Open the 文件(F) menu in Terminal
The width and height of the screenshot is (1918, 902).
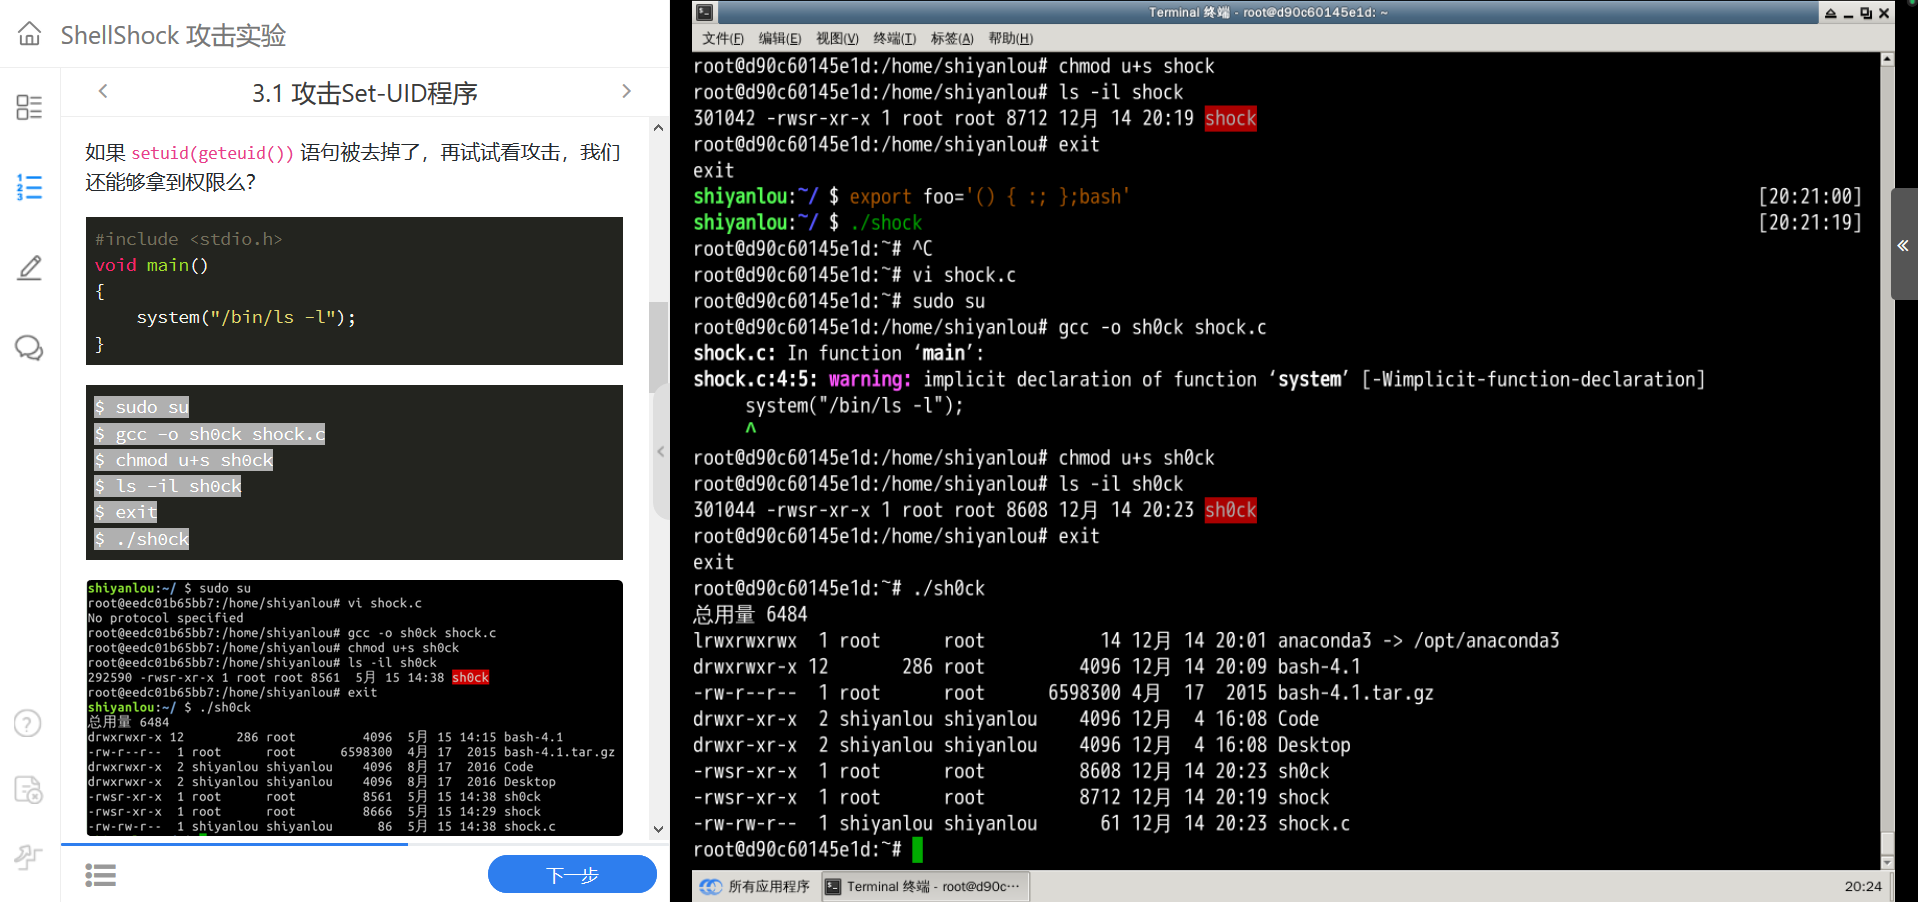[723, 38]
